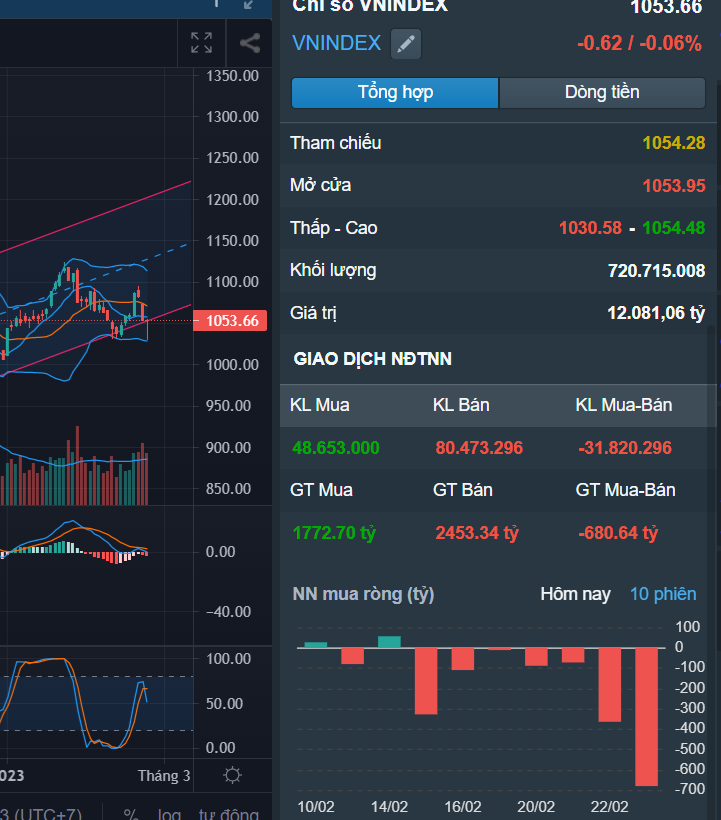Open chart settings gear icon
The width and height of the screenshot is (721, 820).
click(232, 775)
